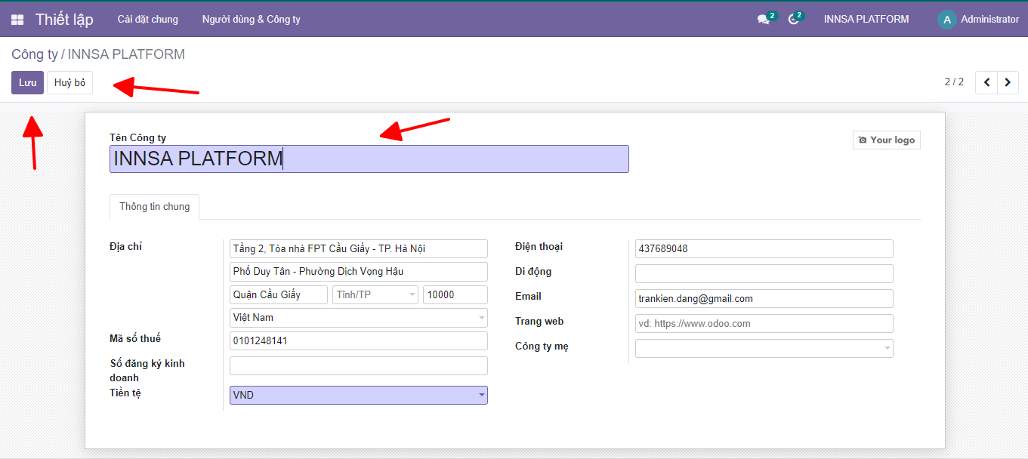Go to the next record arrow
This screenshot has height=459, width=1028.
click(x=1008, y=83)
